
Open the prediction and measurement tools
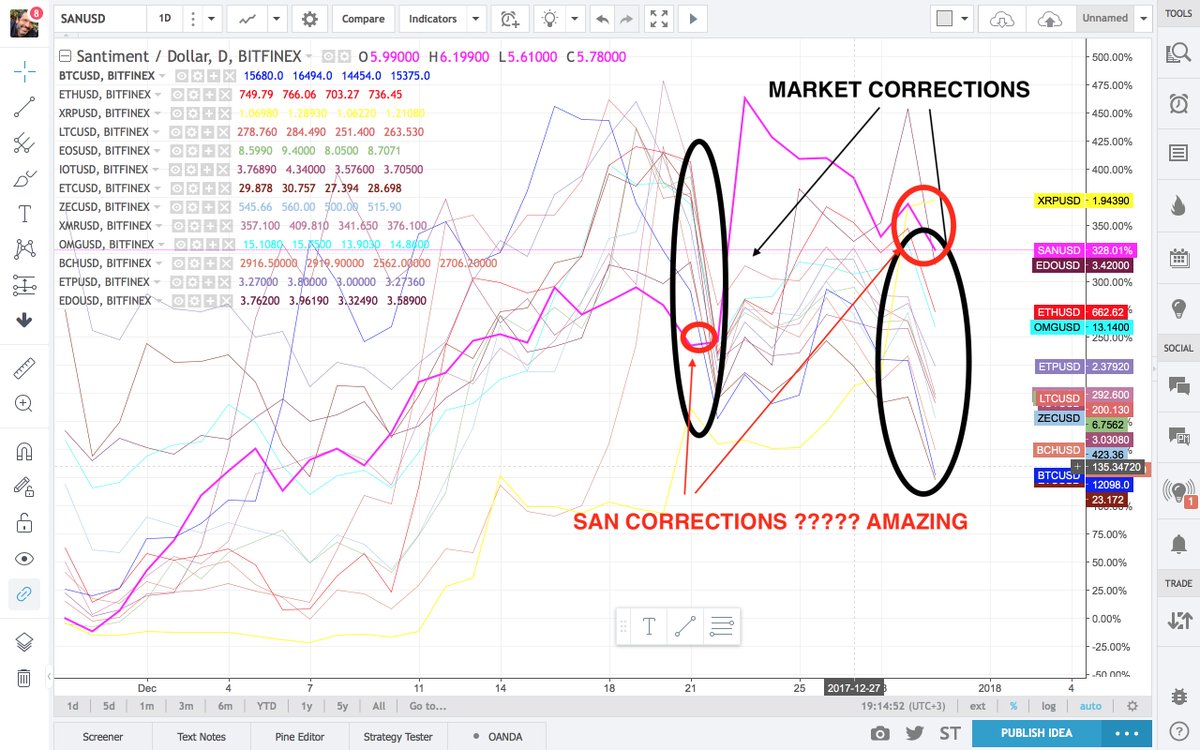pyautogui.click(x=25, y=286)
